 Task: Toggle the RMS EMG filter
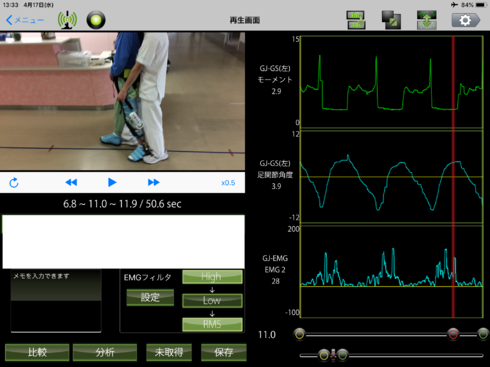pos(212,324)
